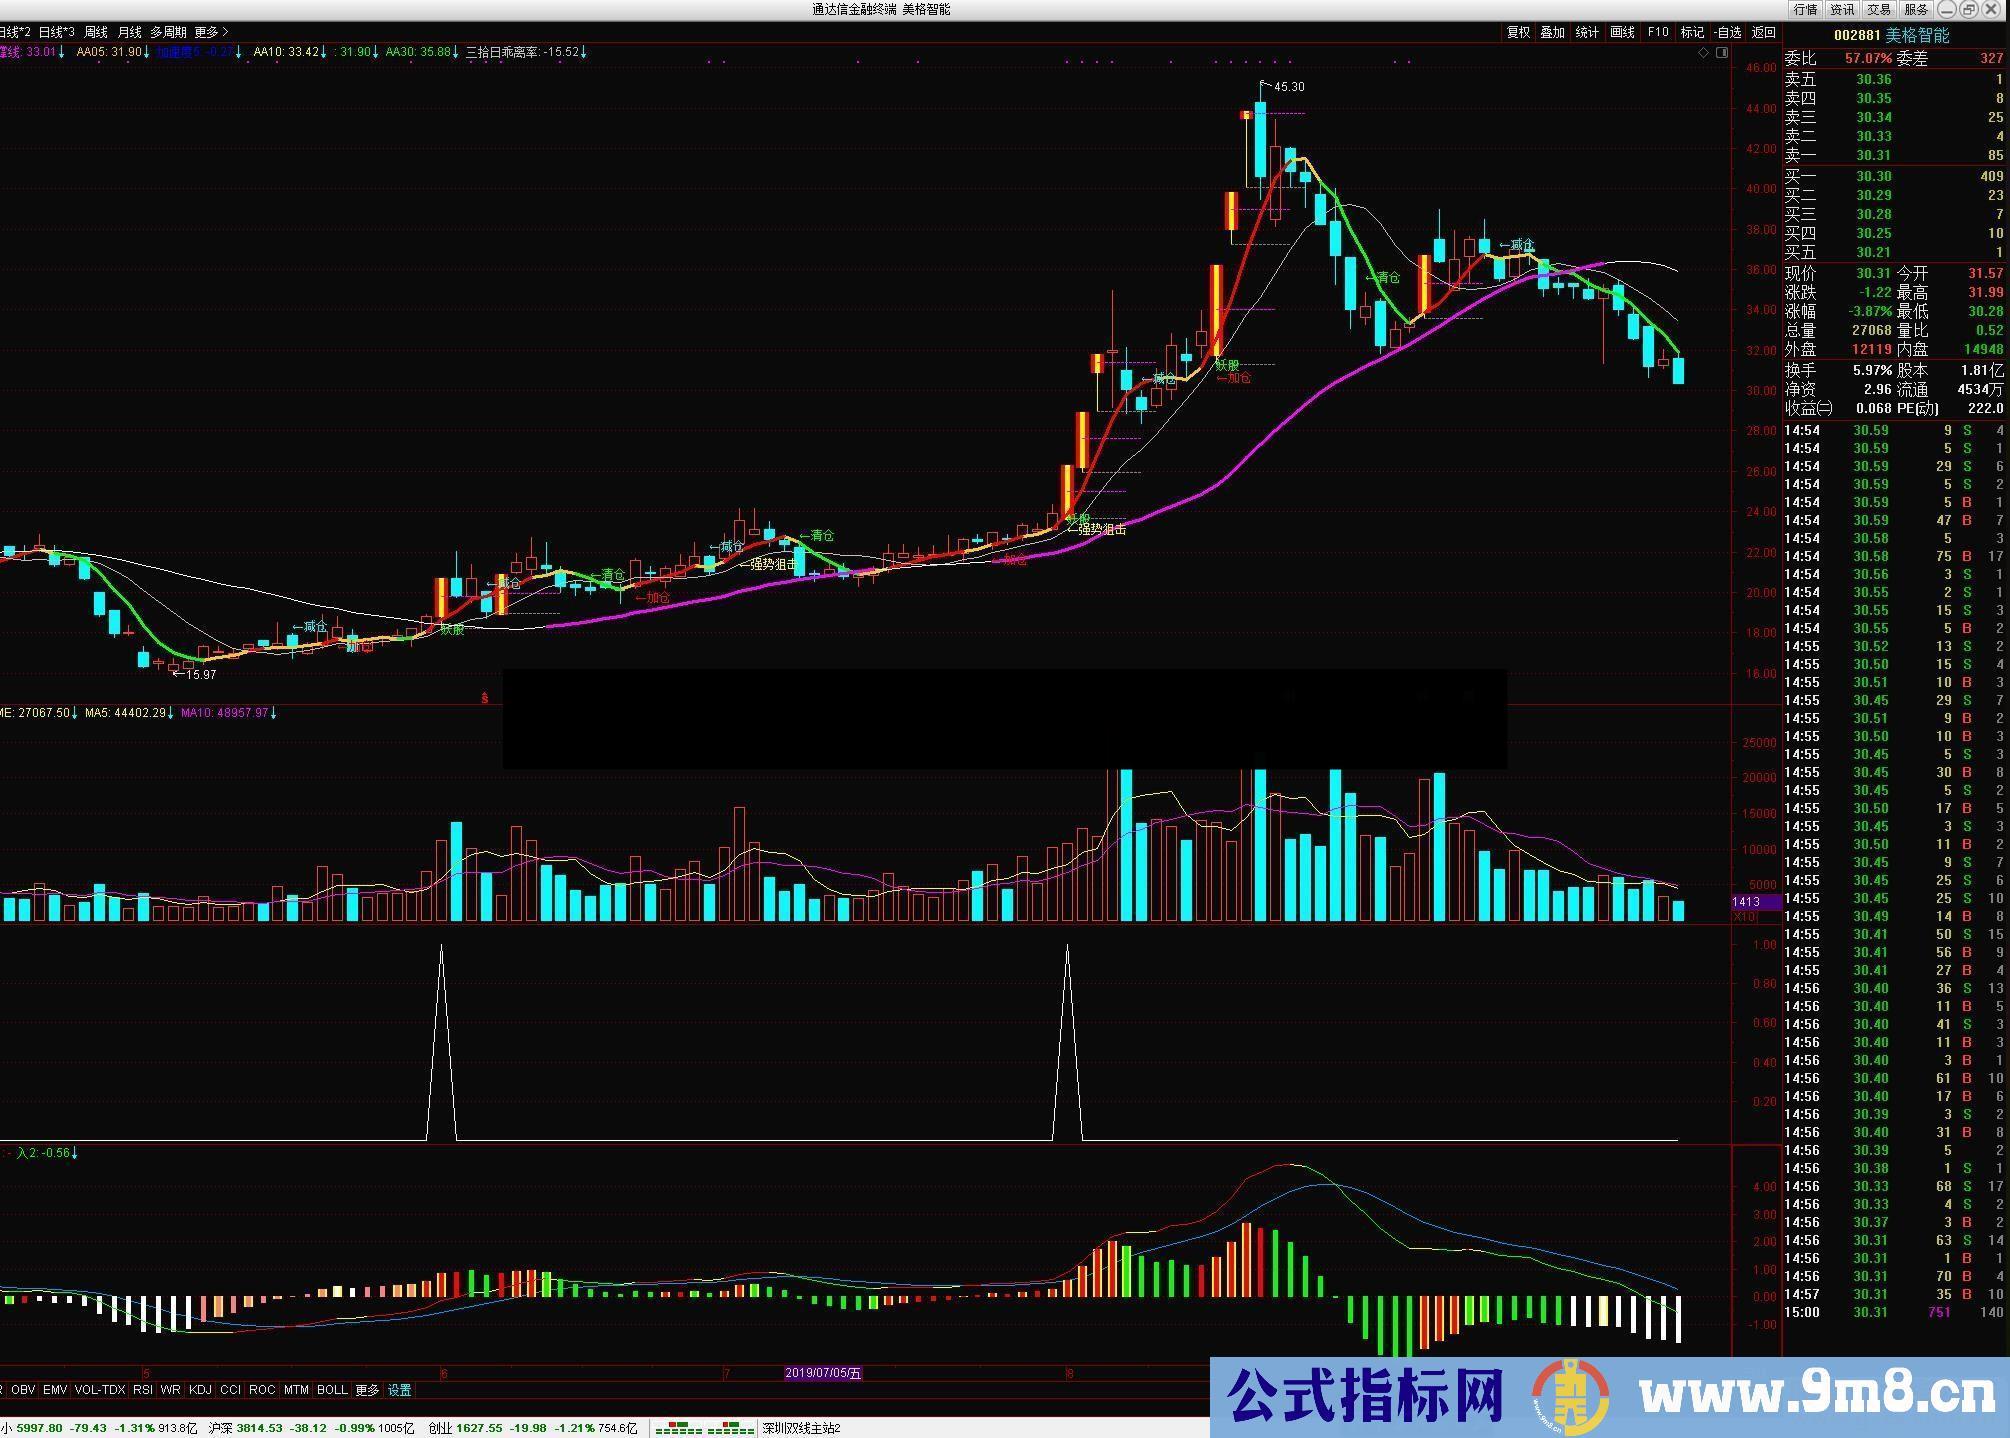Viewport: 2010px width, 1438px height.
Task: Expand the 更多 period options at the top
Action: pos(210,32)
